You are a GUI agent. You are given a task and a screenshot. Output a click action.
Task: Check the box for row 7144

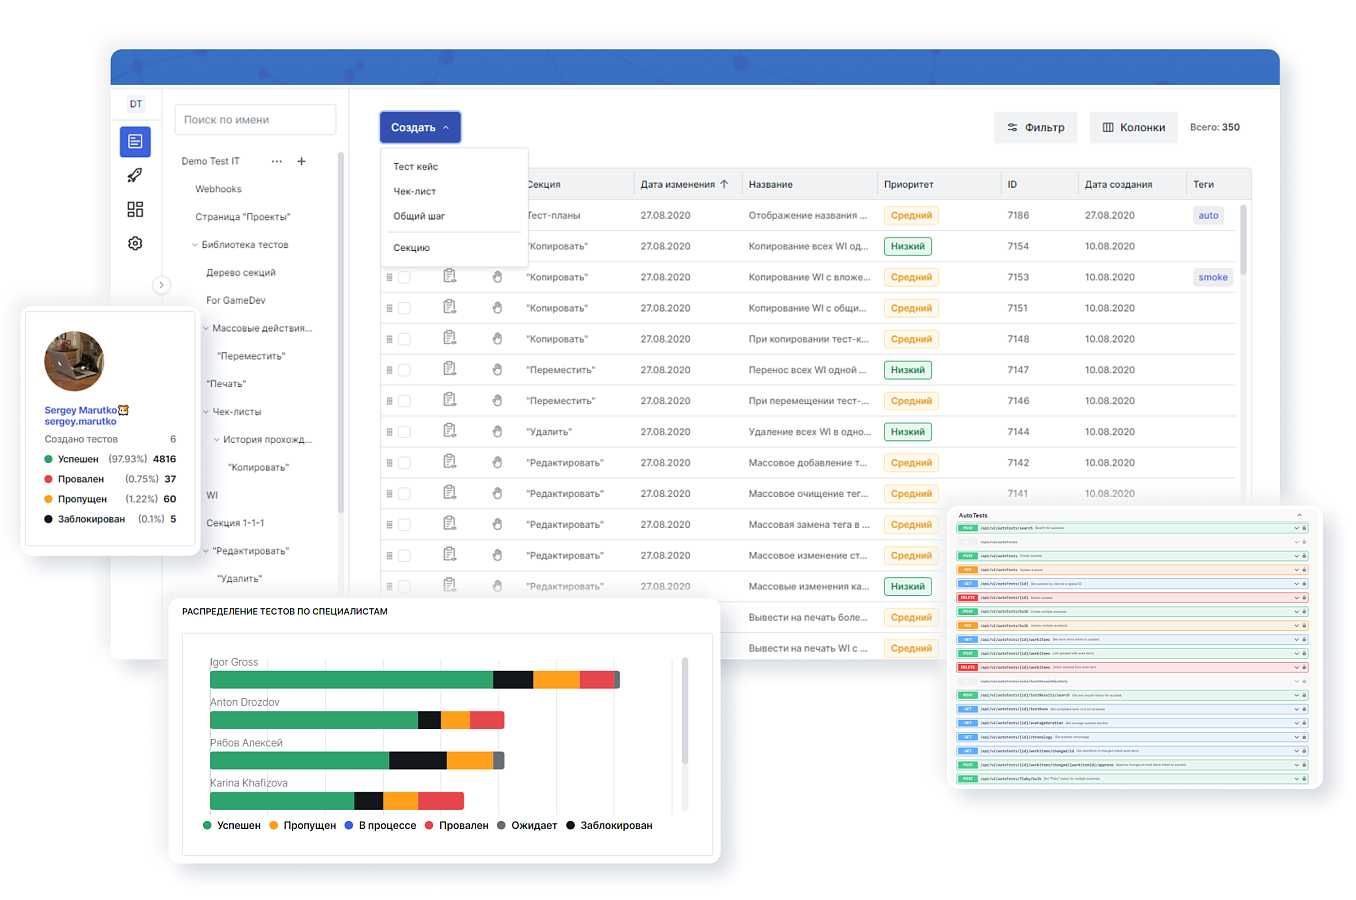click(404, 432)
